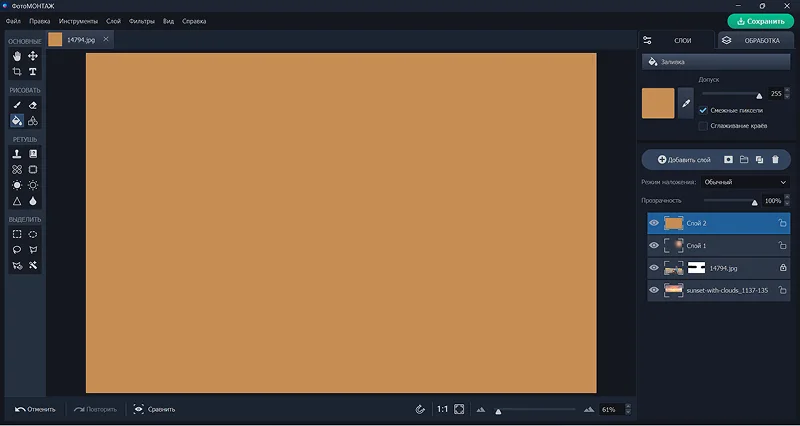Select the retouch book-shaped tool icon

[33, 154]
